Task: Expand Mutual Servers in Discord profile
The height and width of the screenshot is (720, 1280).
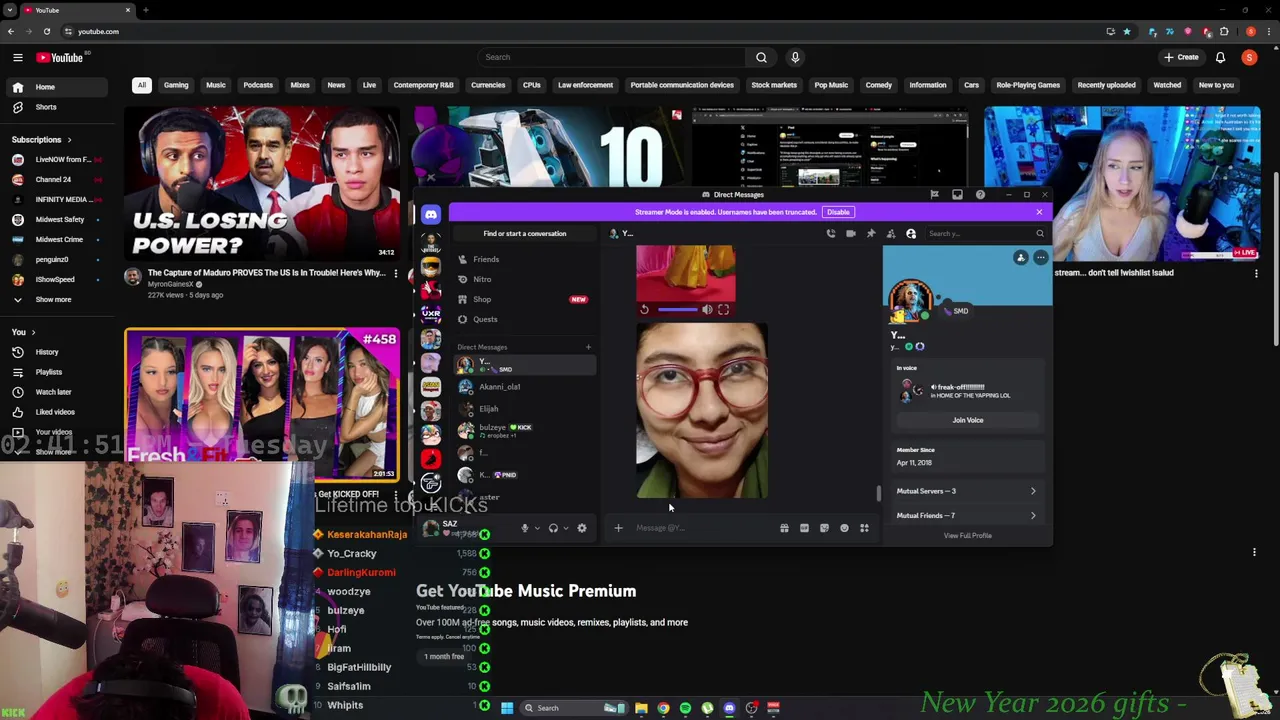Action: point(966,491)
